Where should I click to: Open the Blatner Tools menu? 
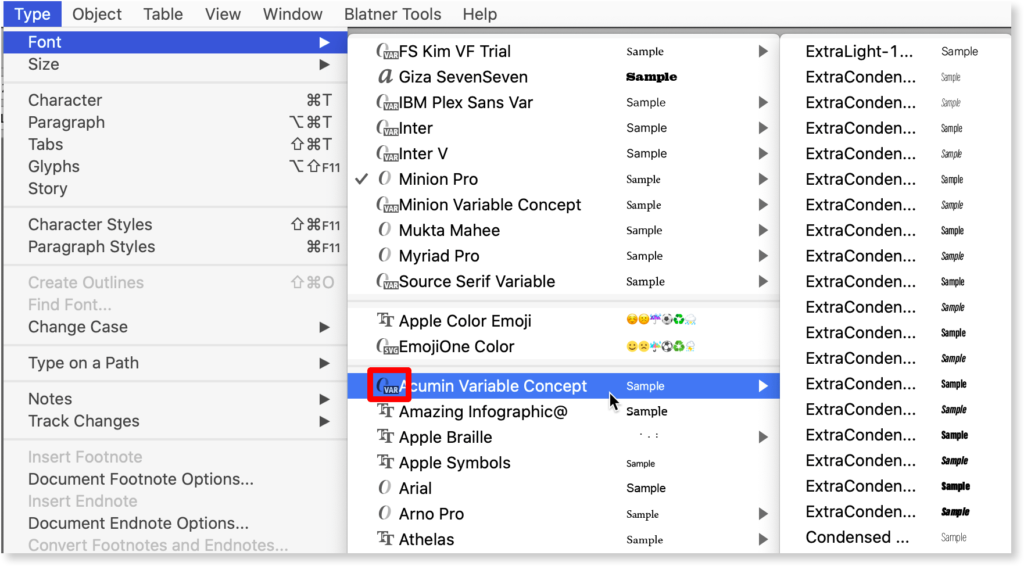[393, 14]
